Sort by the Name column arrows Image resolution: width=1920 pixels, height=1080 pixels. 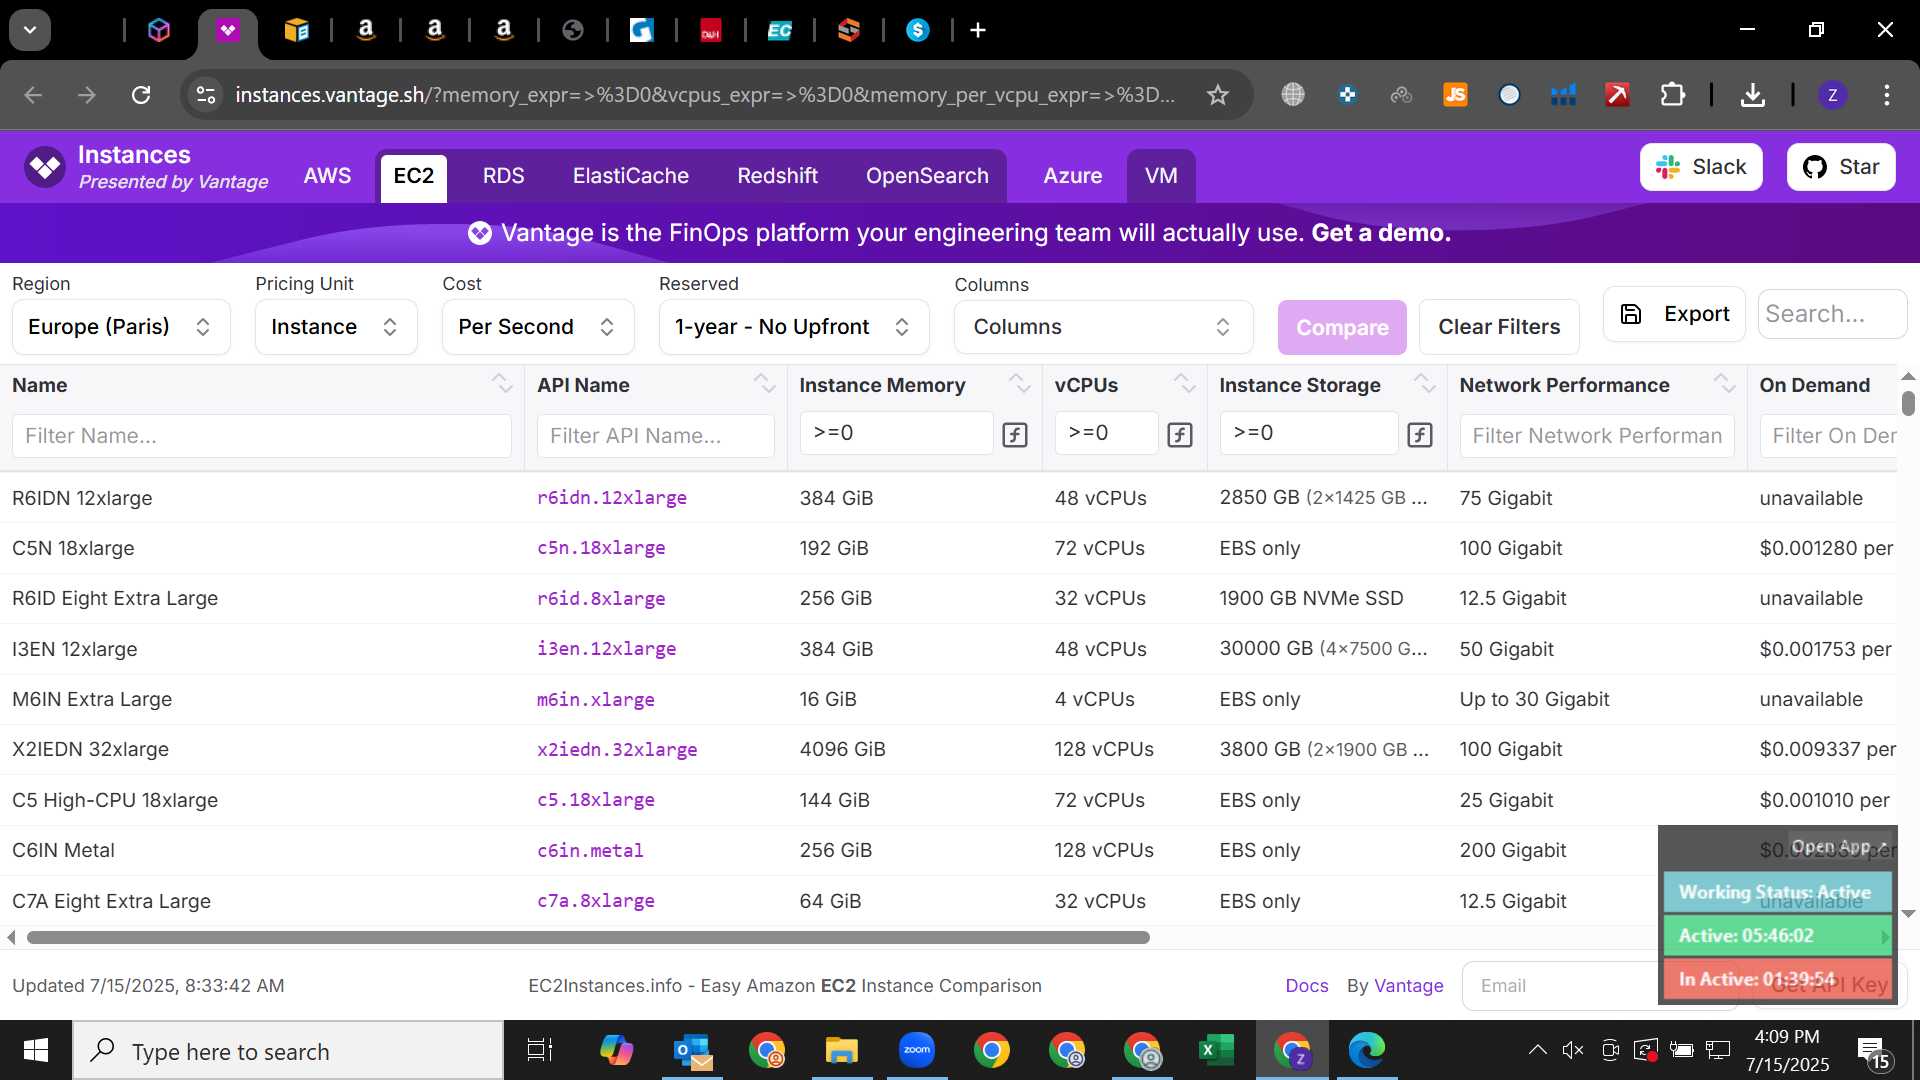click(502, 384)
